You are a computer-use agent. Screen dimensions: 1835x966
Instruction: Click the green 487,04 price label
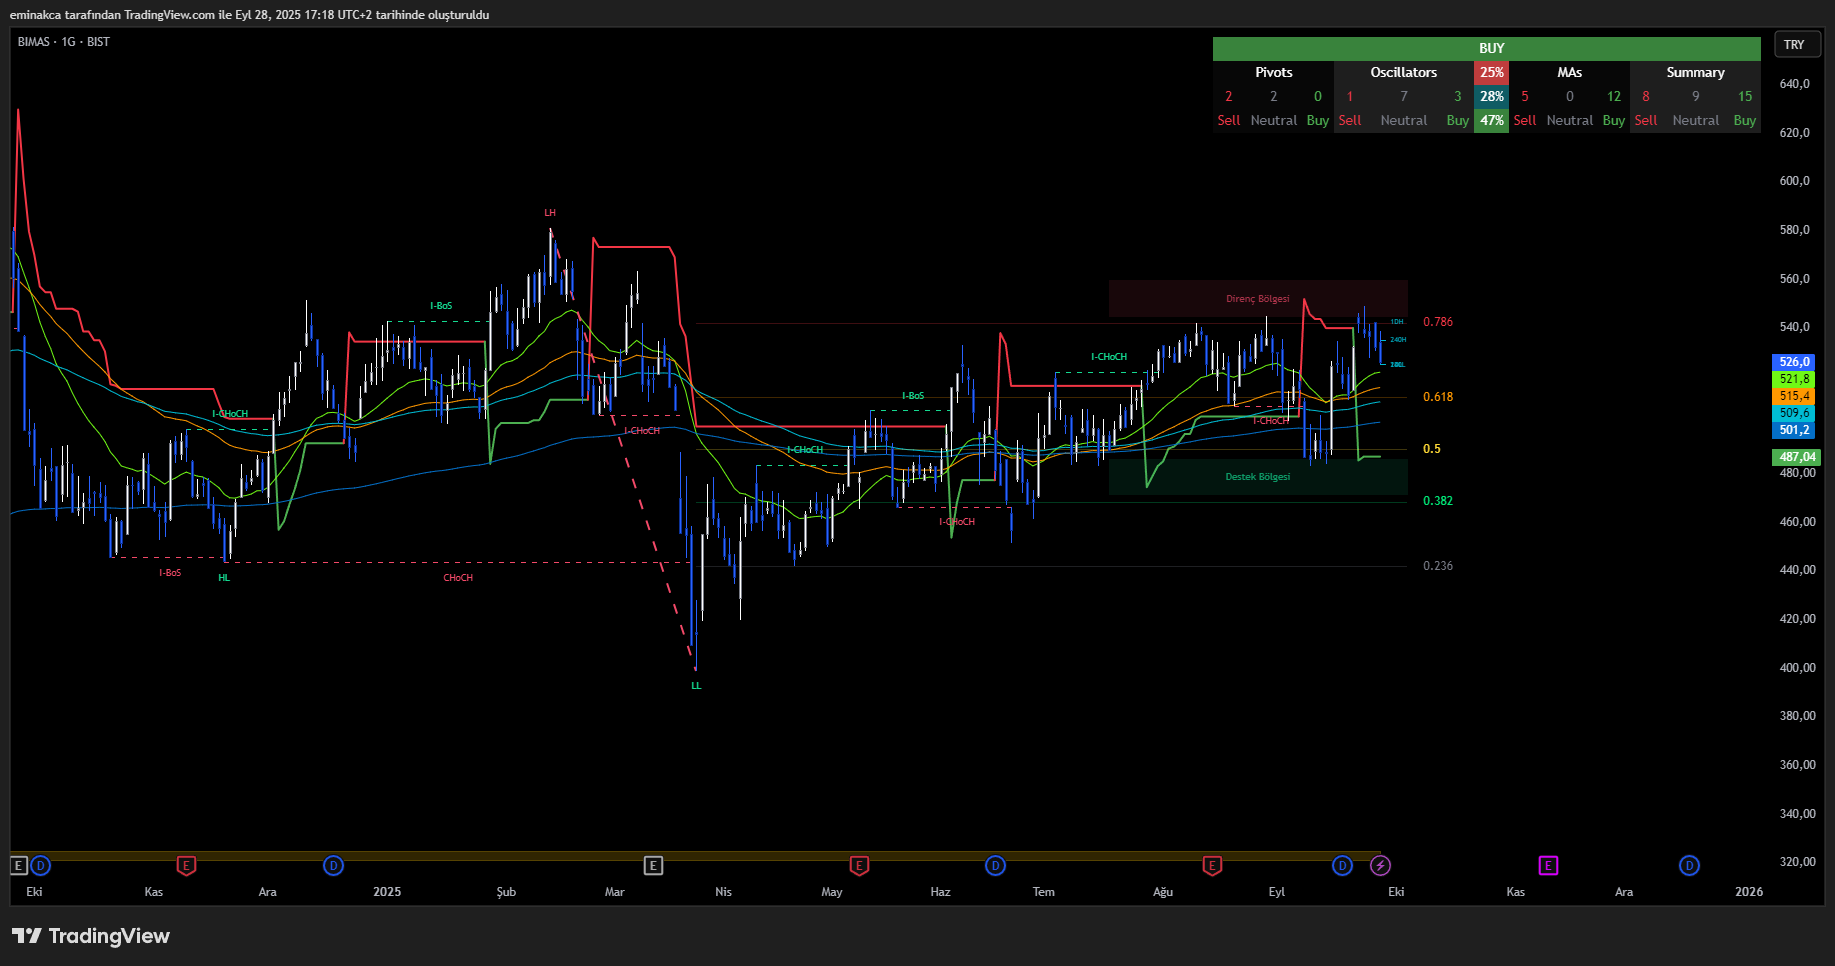click(1796, 457)
